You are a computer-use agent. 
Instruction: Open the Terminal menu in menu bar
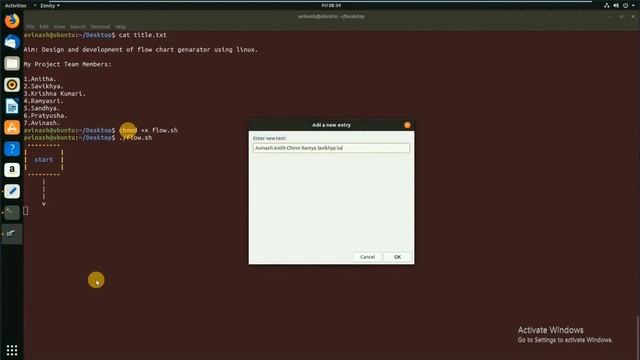point(100,27)
